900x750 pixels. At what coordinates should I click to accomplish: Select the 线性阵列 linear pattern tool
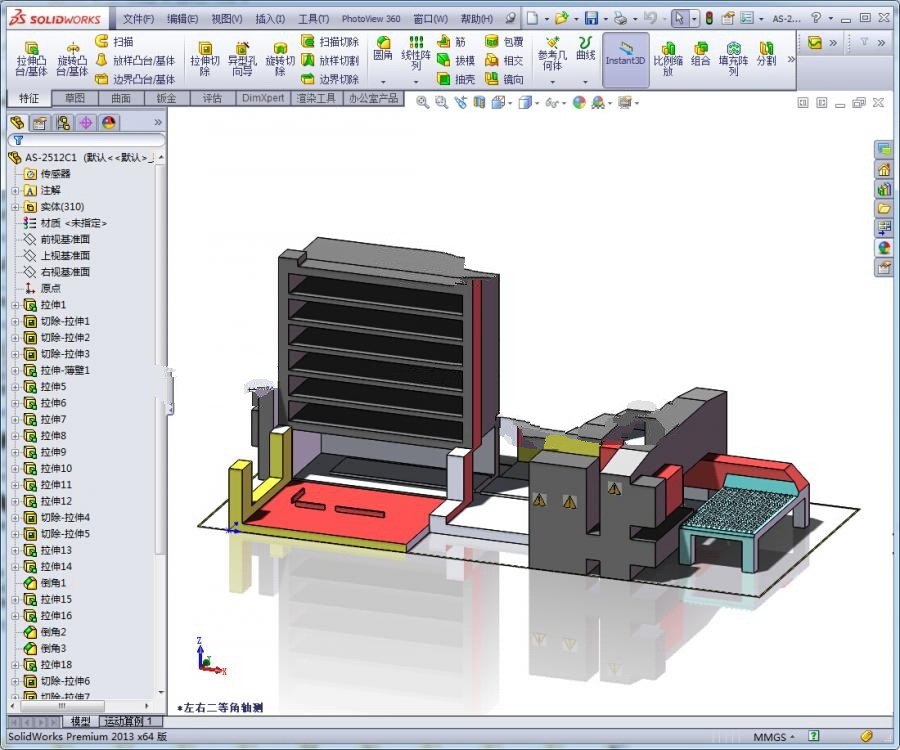click(416, 53)
